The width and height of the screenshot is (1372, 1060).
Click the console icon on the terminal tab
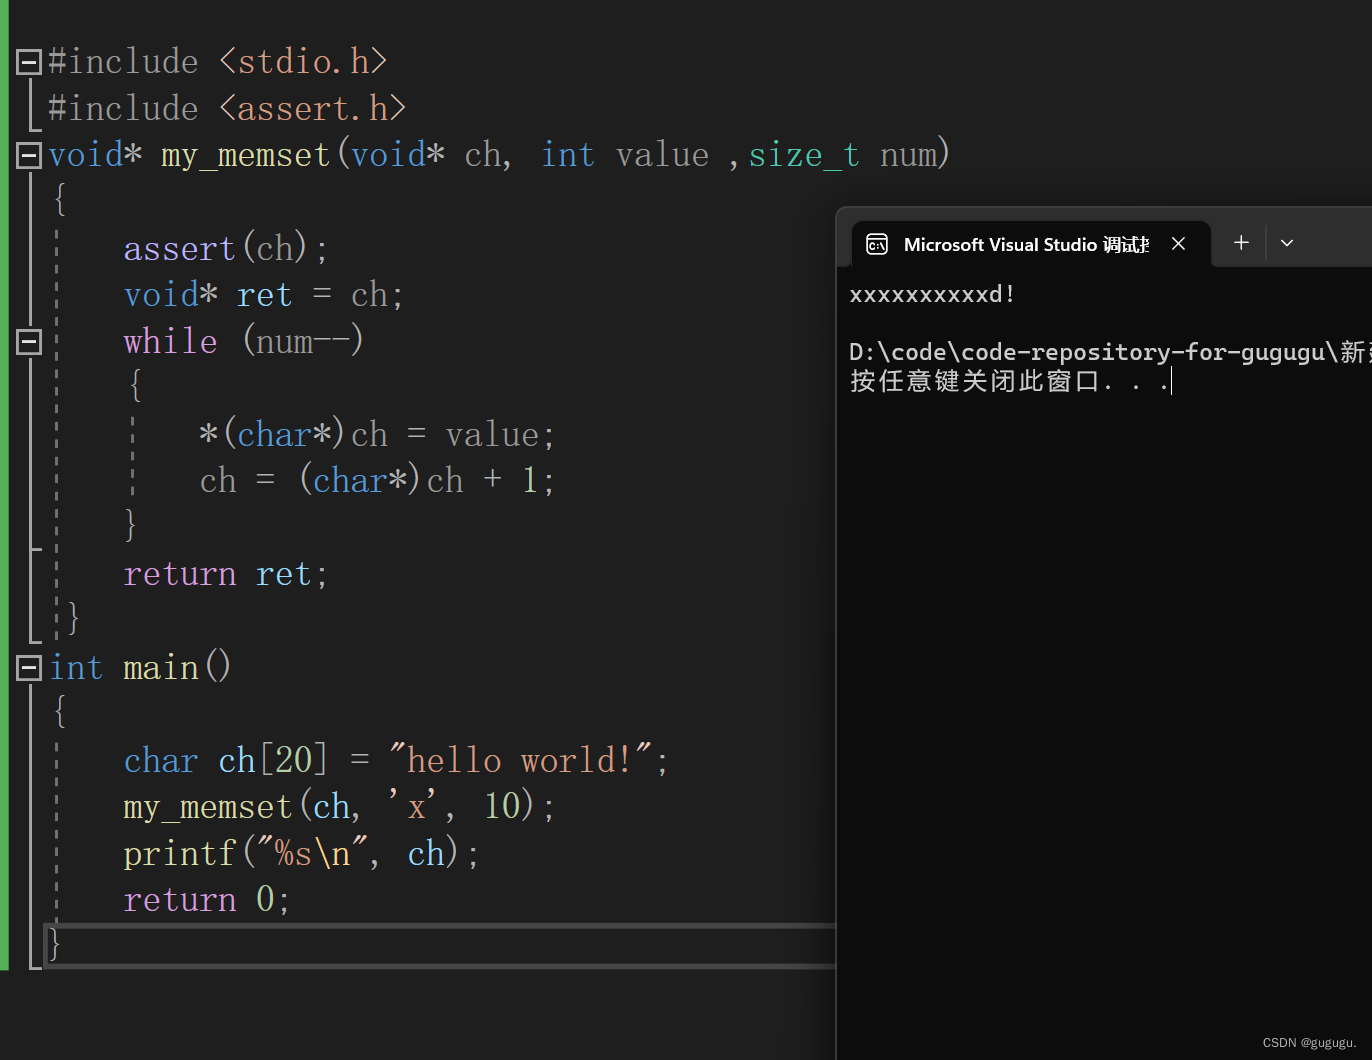(877, 245)
